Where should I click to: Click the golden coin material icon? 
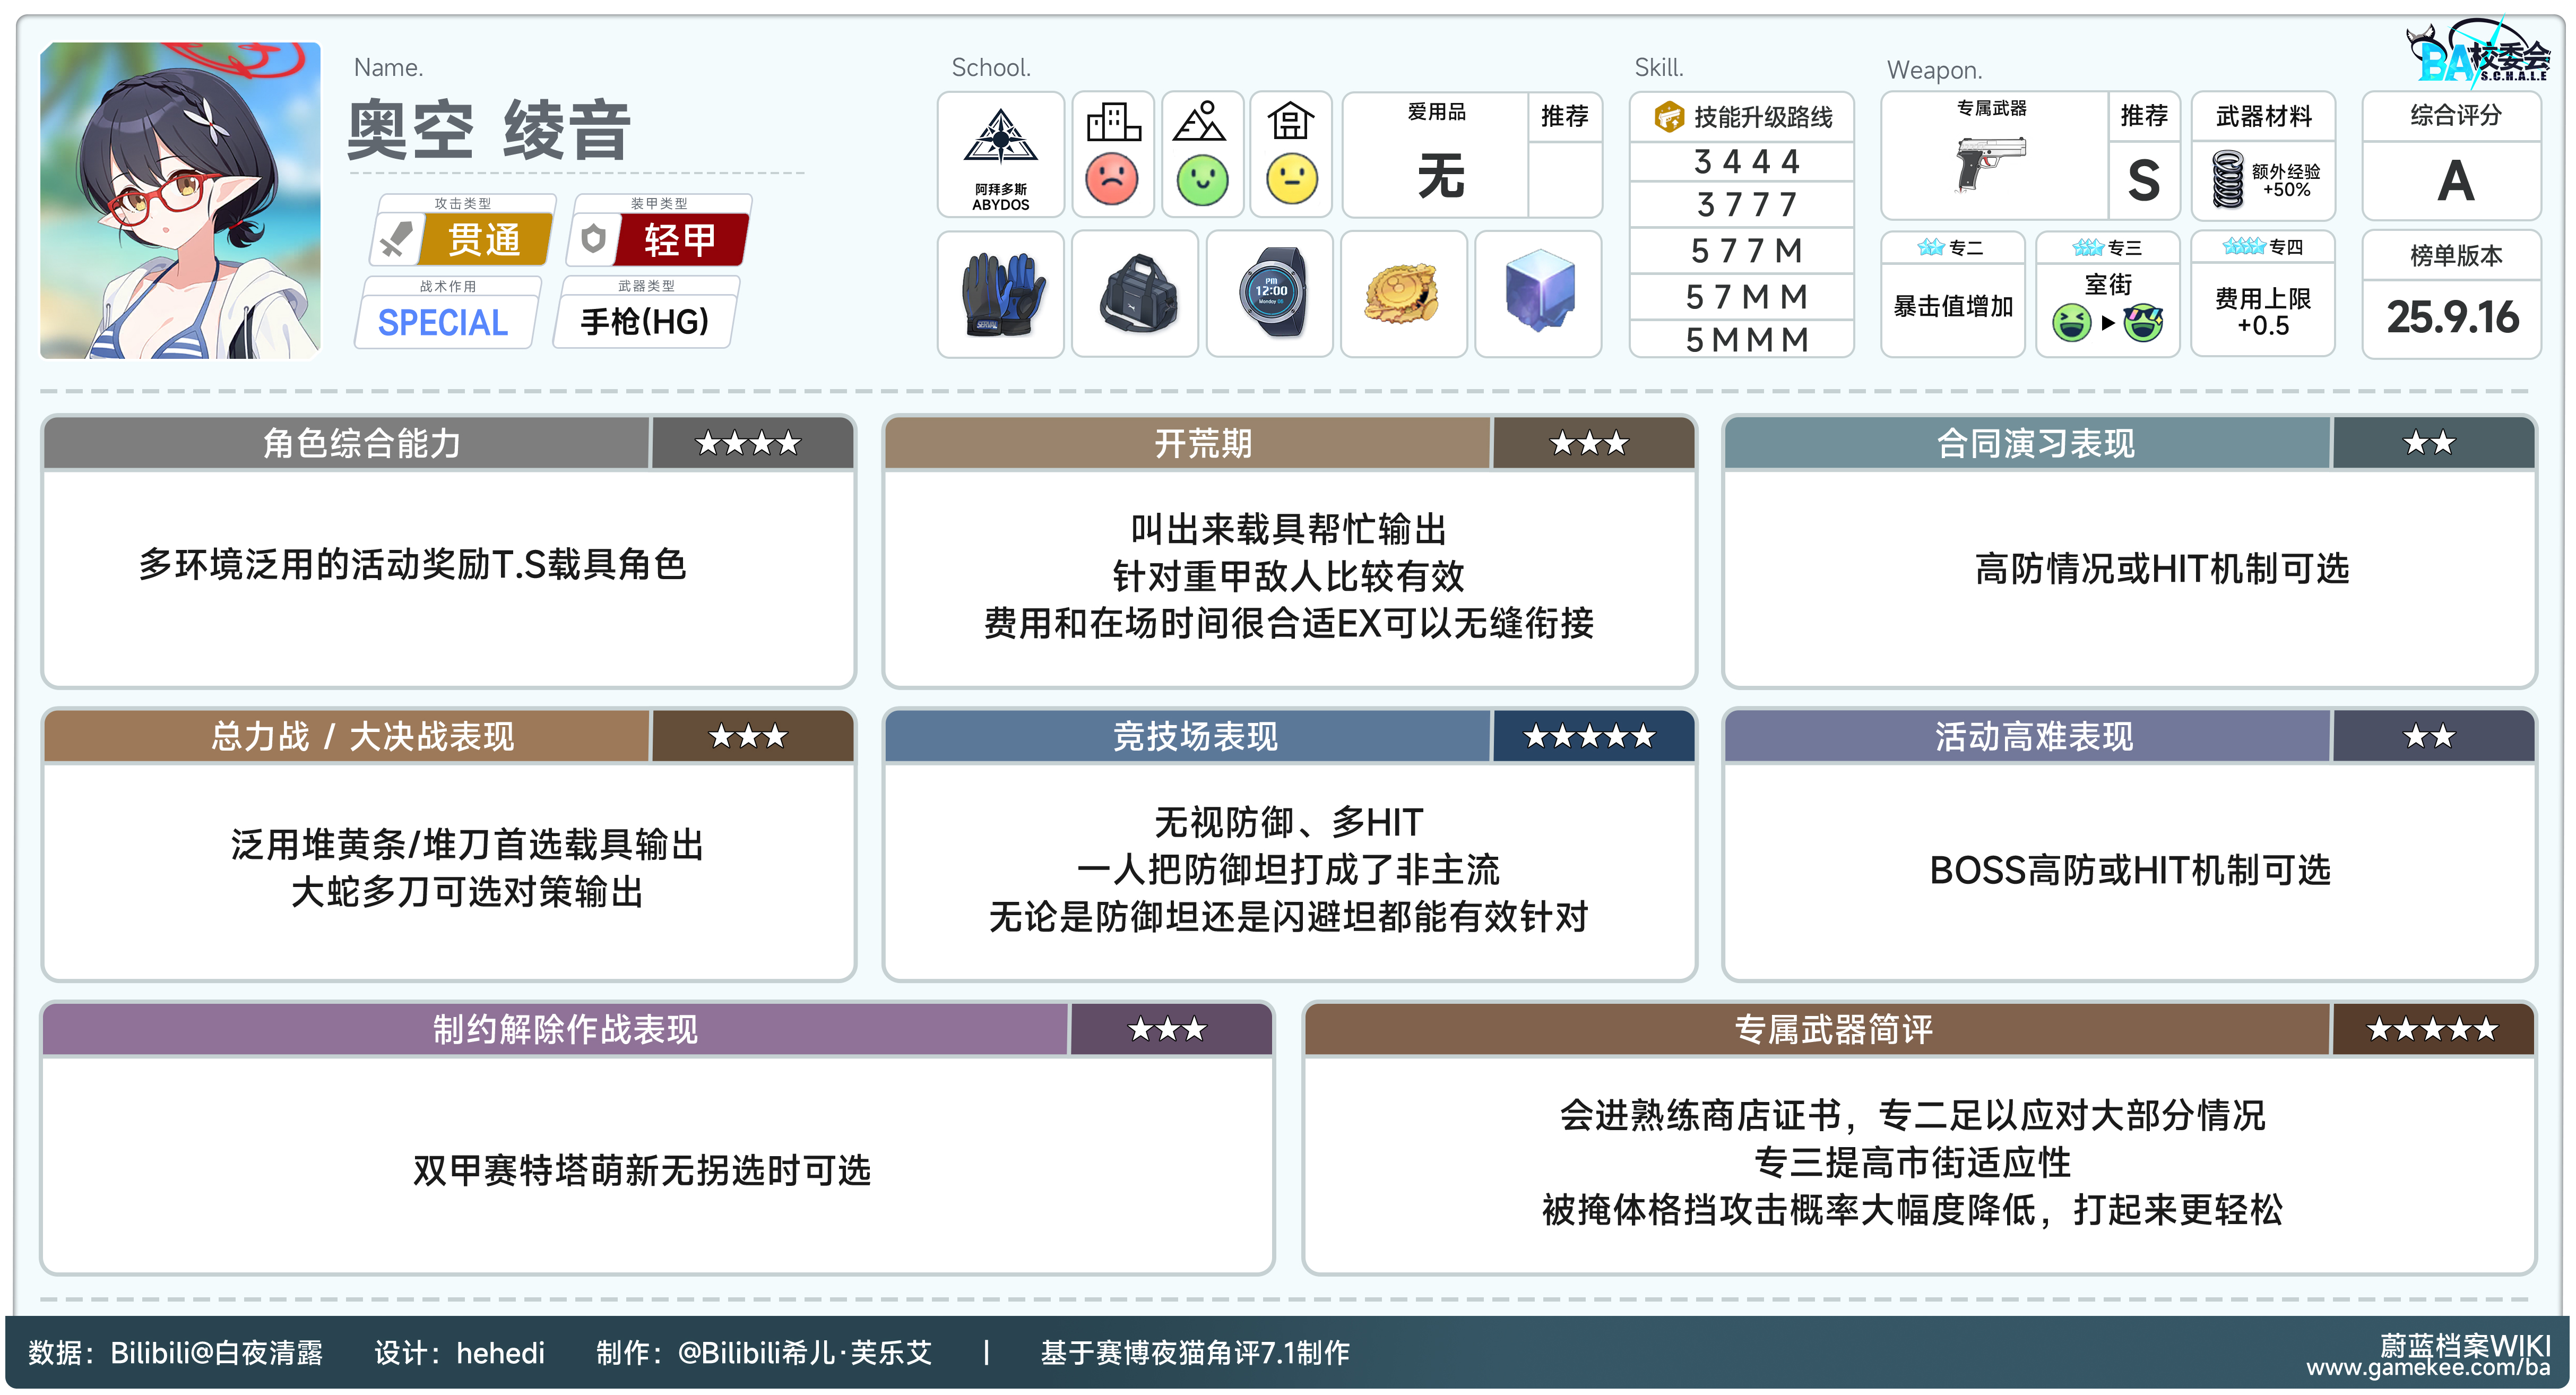pyautogui.click(x=1404, y=295)
